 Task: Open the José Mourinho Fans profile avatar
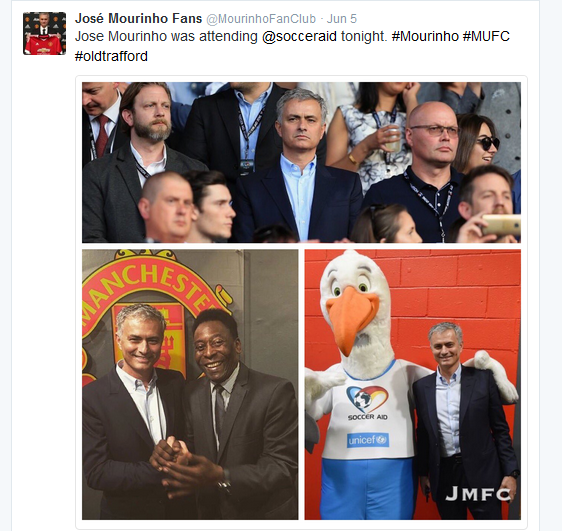tap(44, 33)
